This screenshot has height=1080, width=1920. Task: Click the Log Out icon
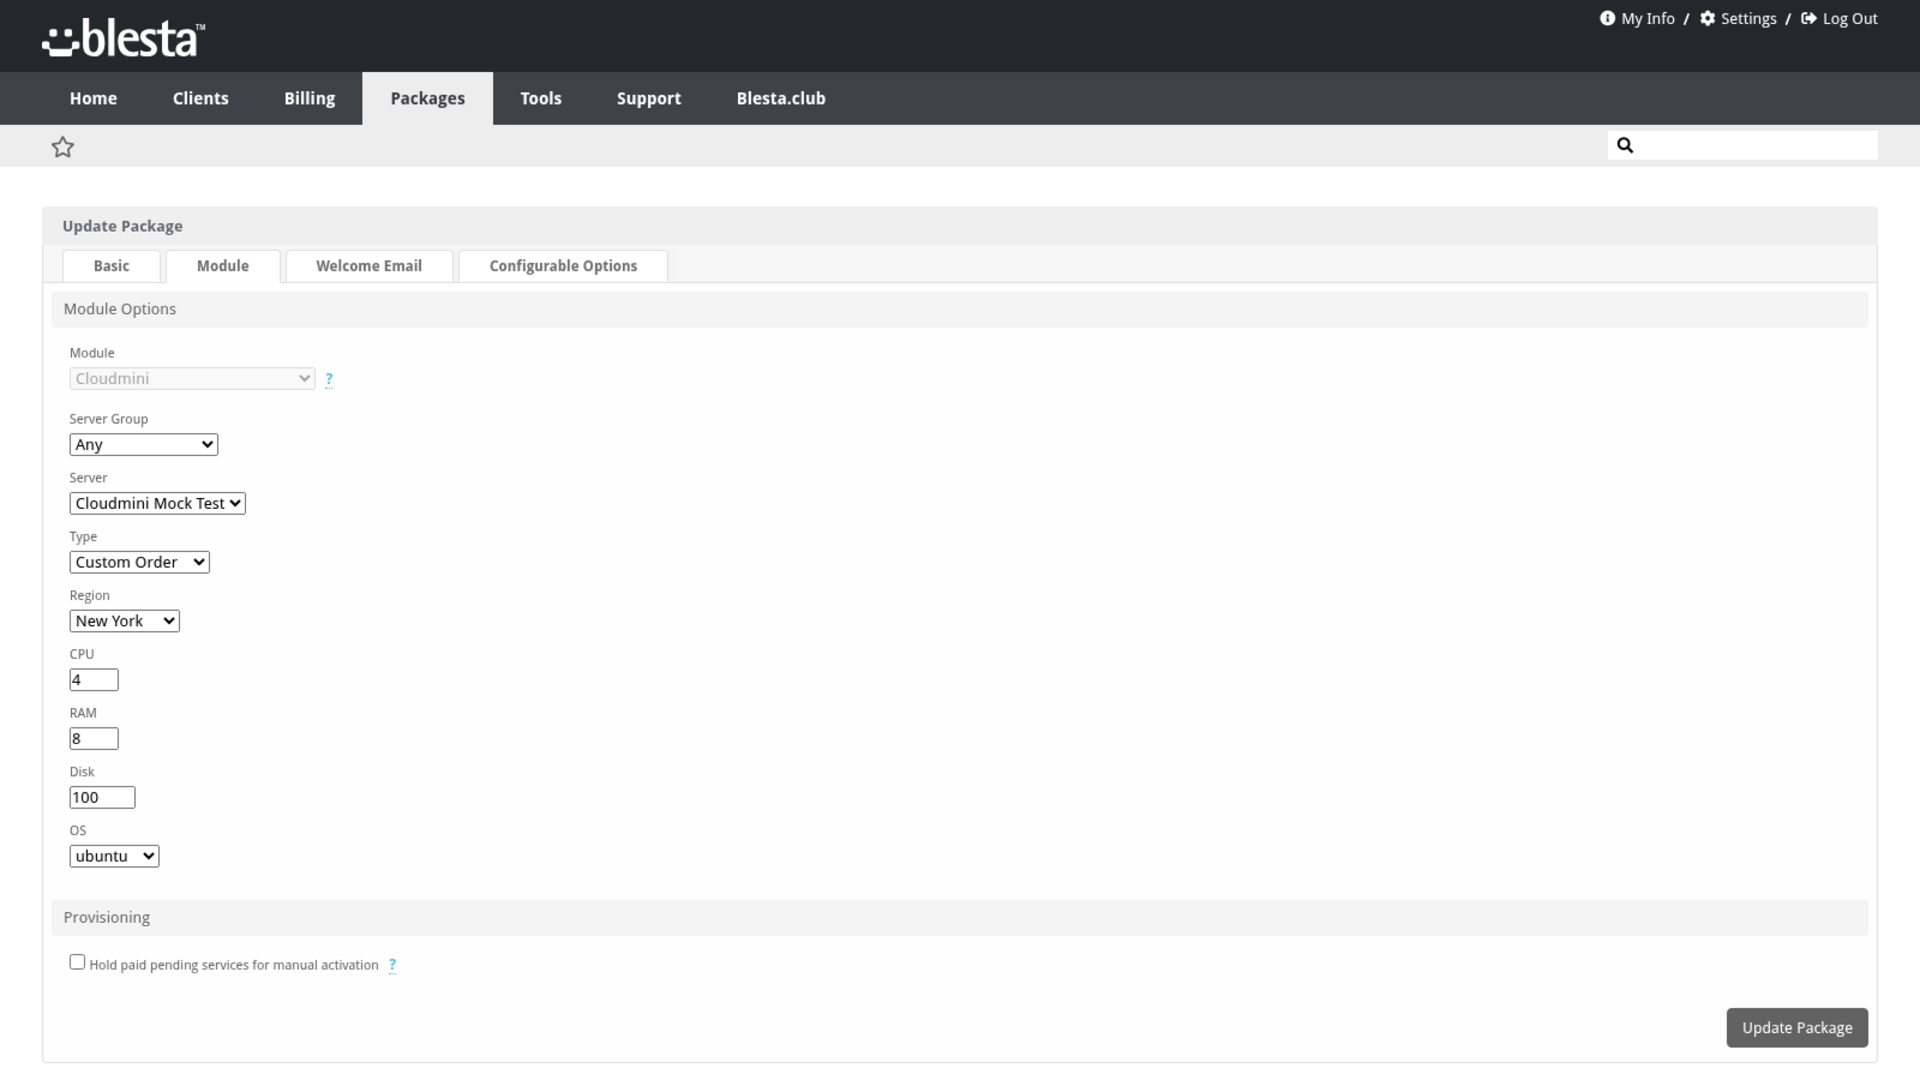(x=1808, y=18)
